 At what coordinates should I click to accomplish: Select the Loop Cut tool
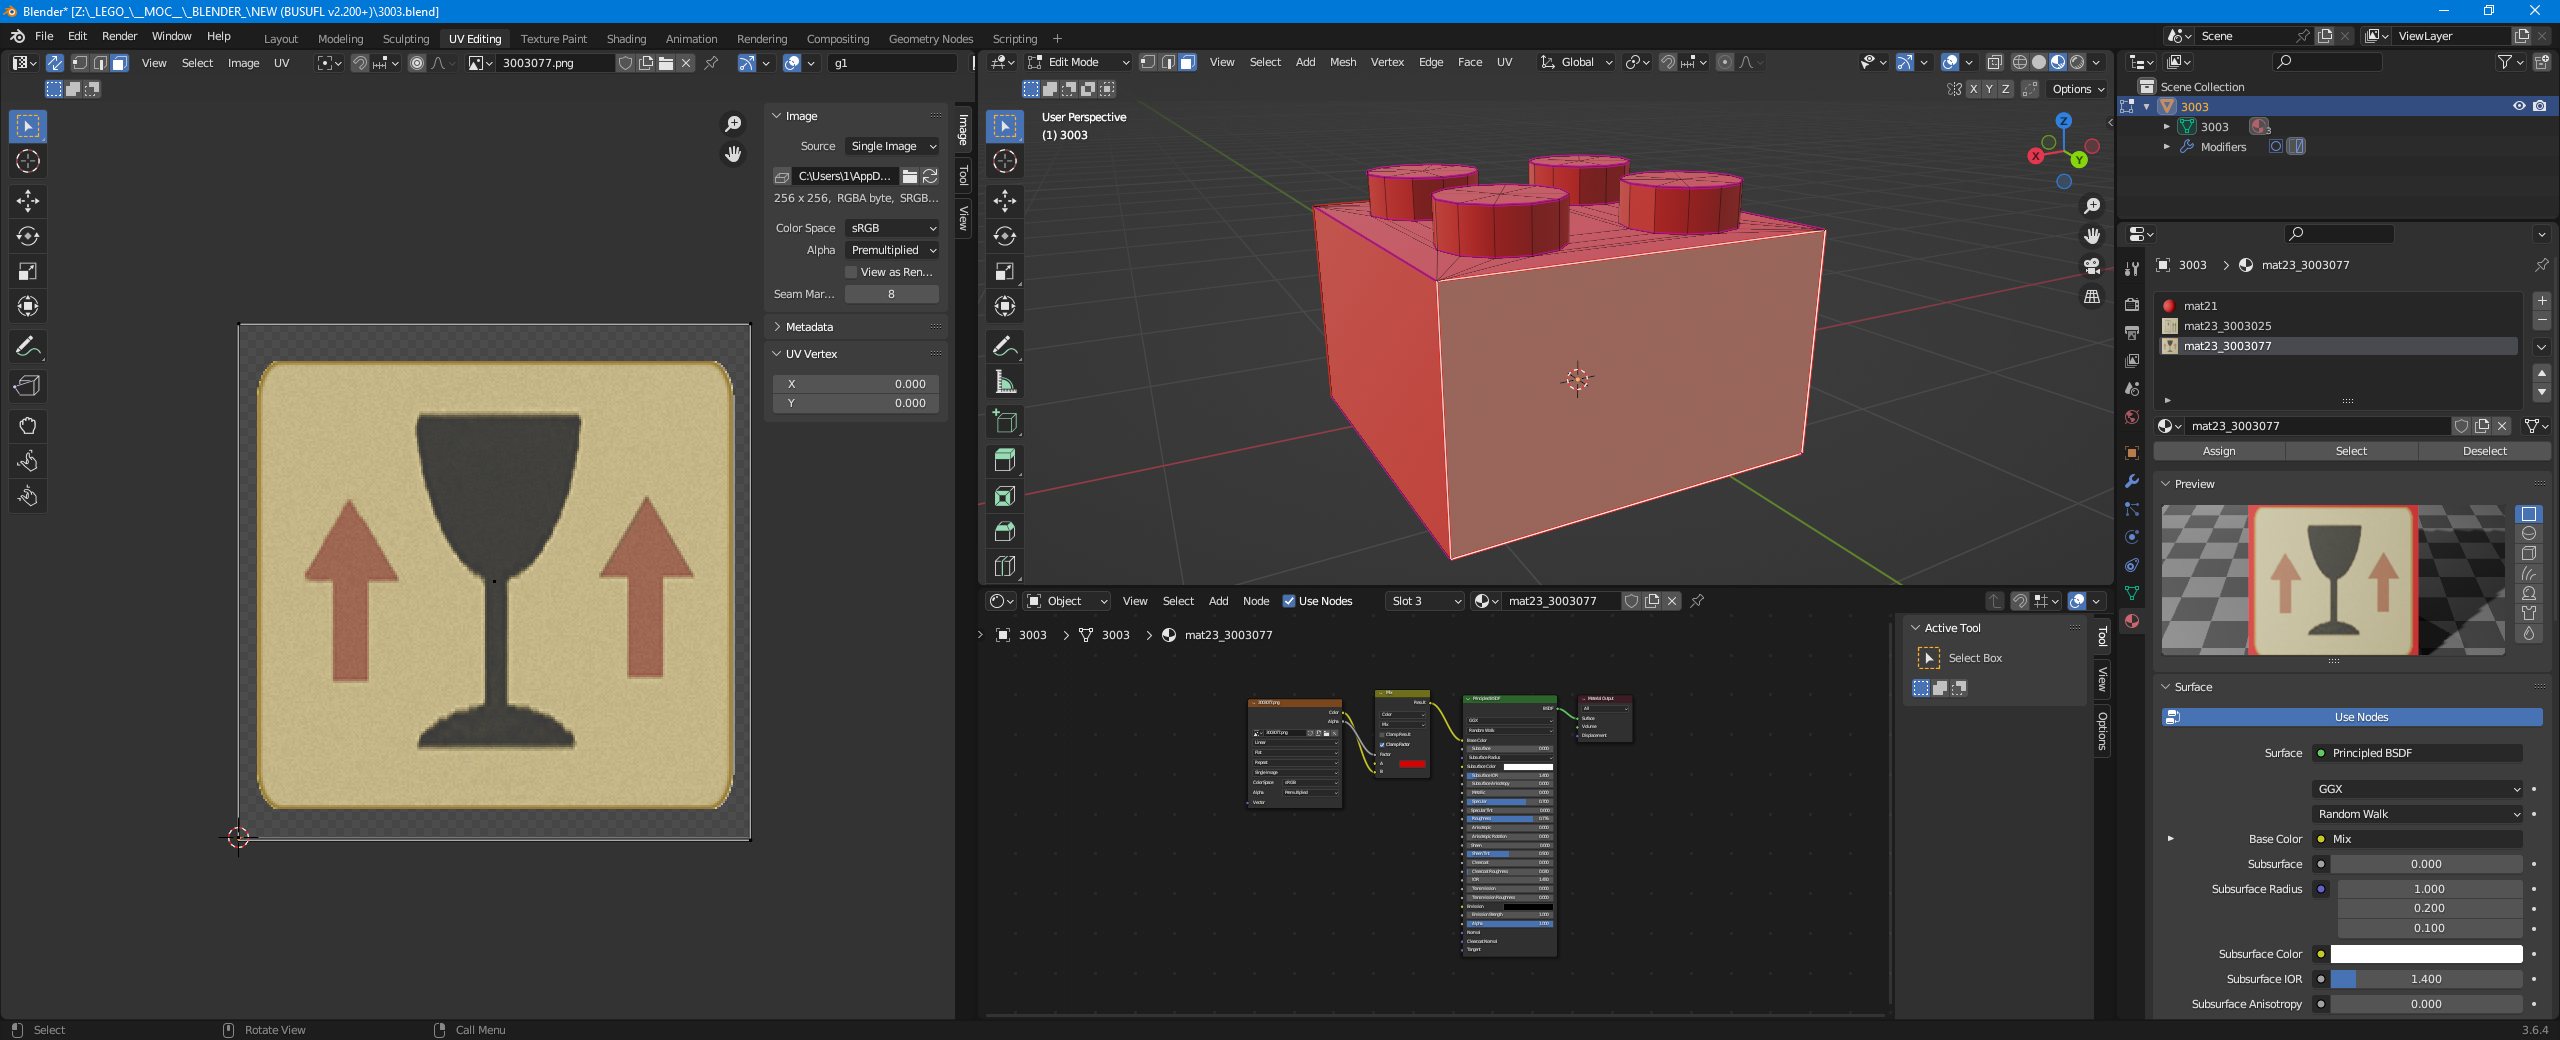click(x=1005, y=566)
